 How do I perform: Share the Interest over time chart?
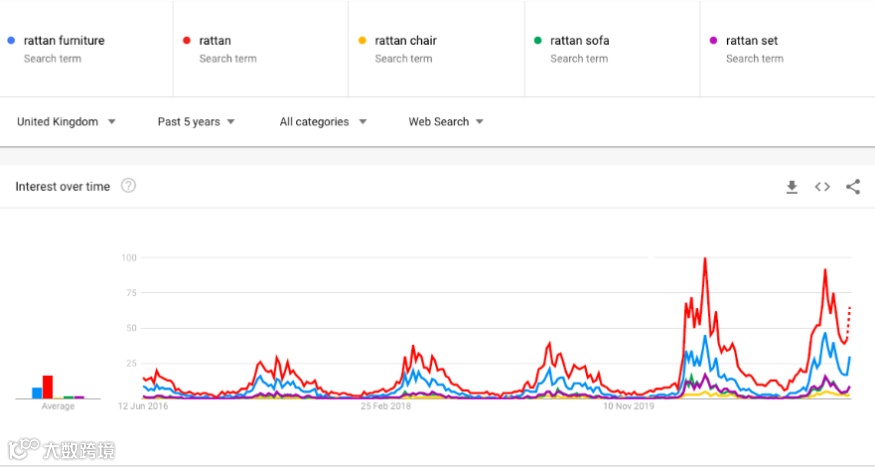[x=853, y=187]
